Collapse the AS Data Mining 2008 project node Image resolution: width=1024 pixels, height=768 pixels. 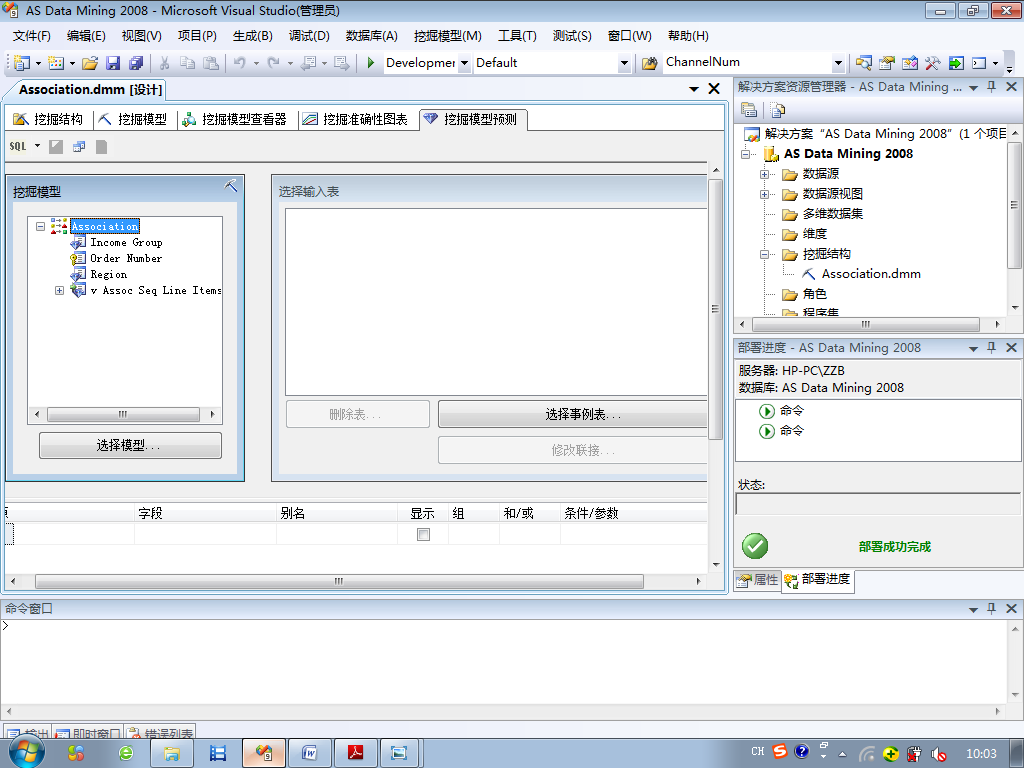pos(745,154)
